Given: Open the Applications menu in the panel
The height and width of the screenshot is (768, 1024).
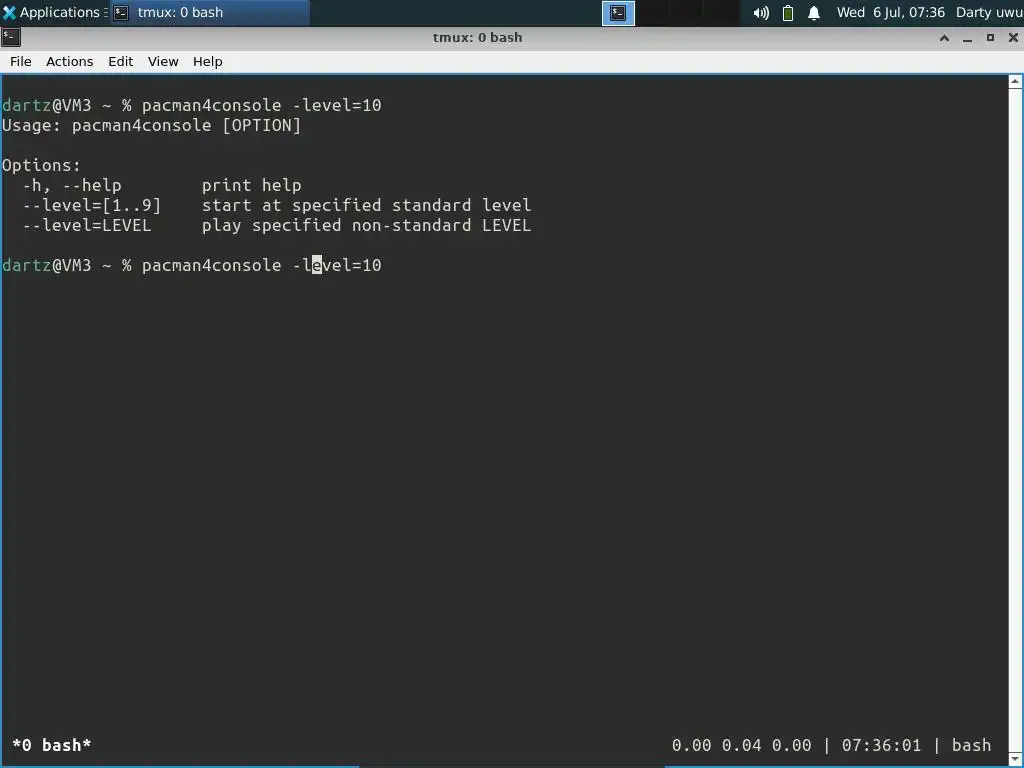Looking at the screenshot, I should point(53,12).
